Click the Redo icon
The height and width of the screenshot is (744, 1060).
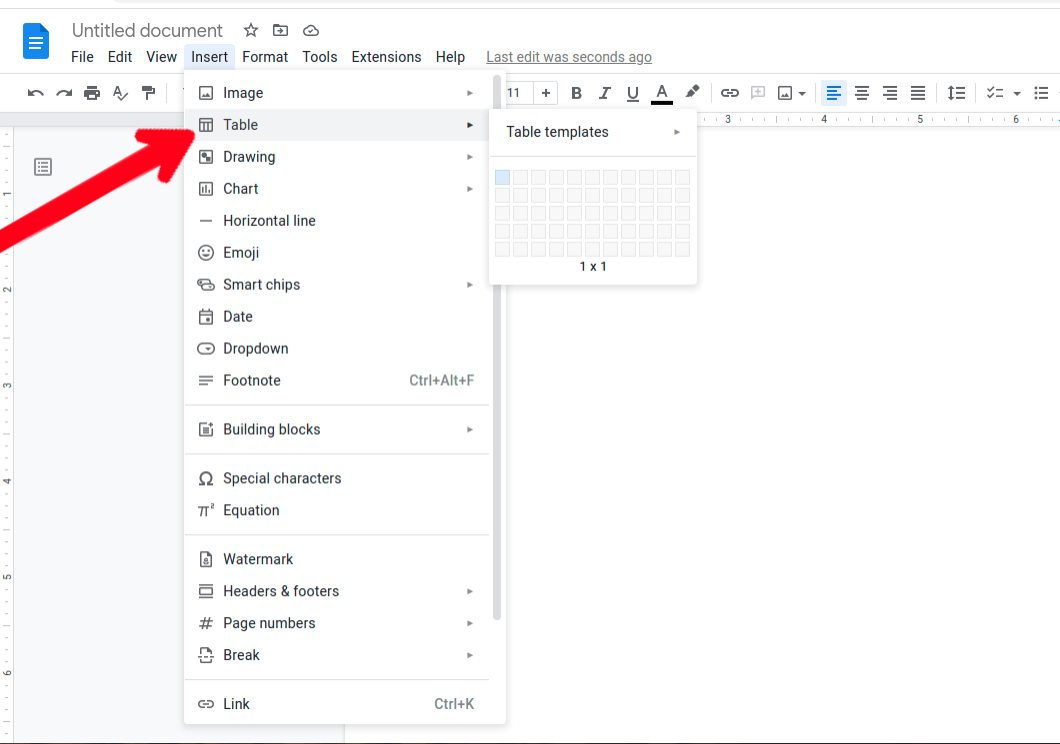(x=64, y=92)
